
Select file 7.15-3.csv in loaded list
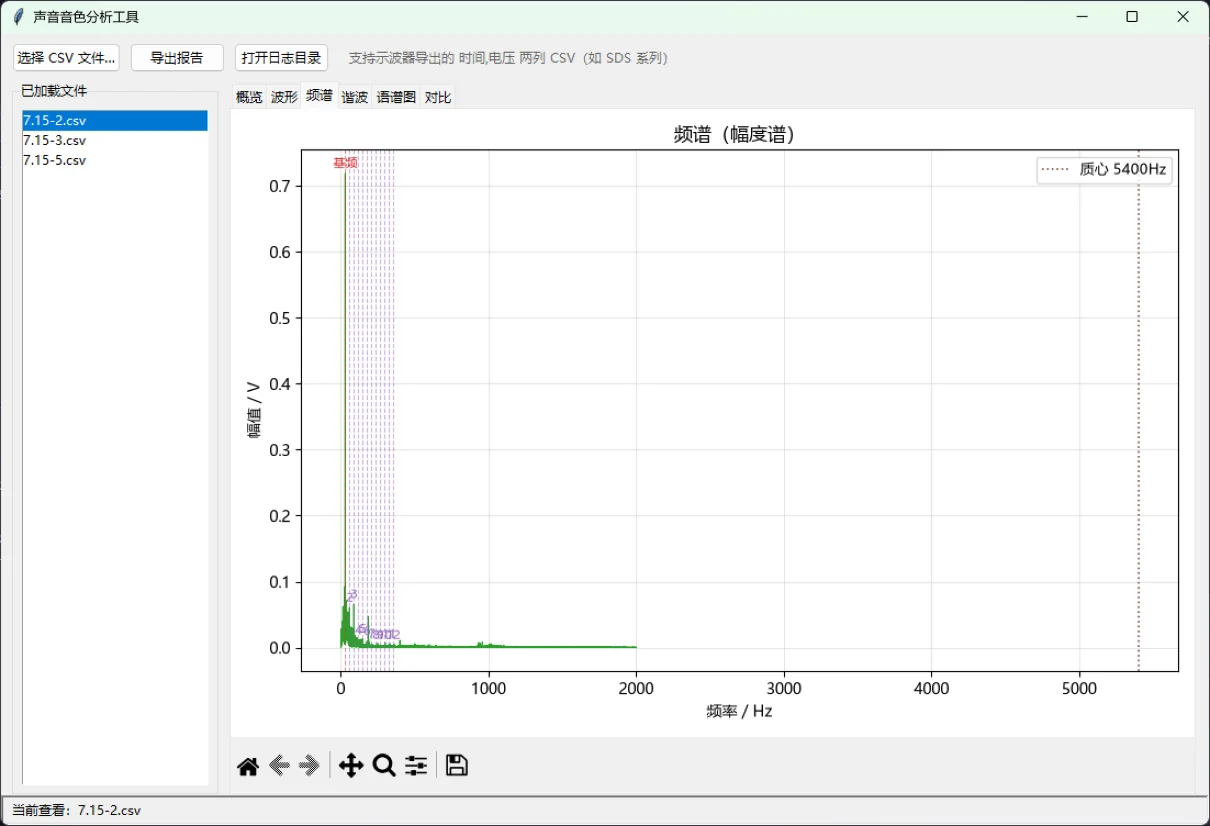pos(115,140)
